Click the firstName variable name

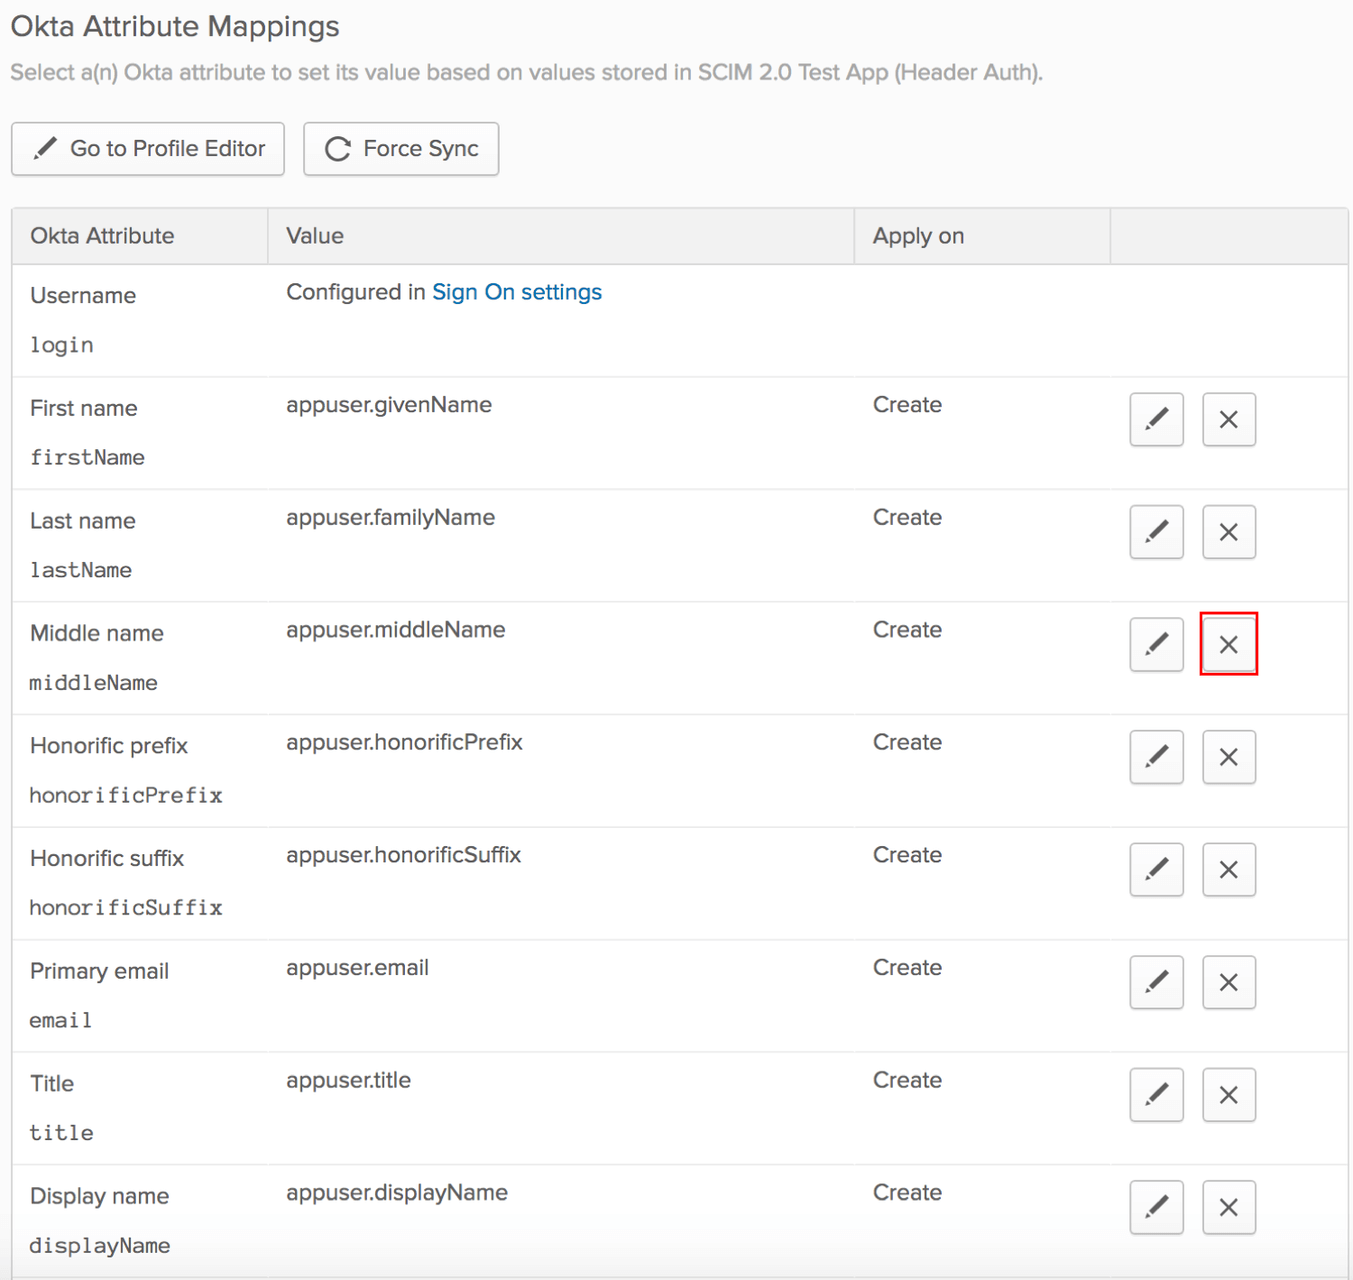tap(87, 458)
